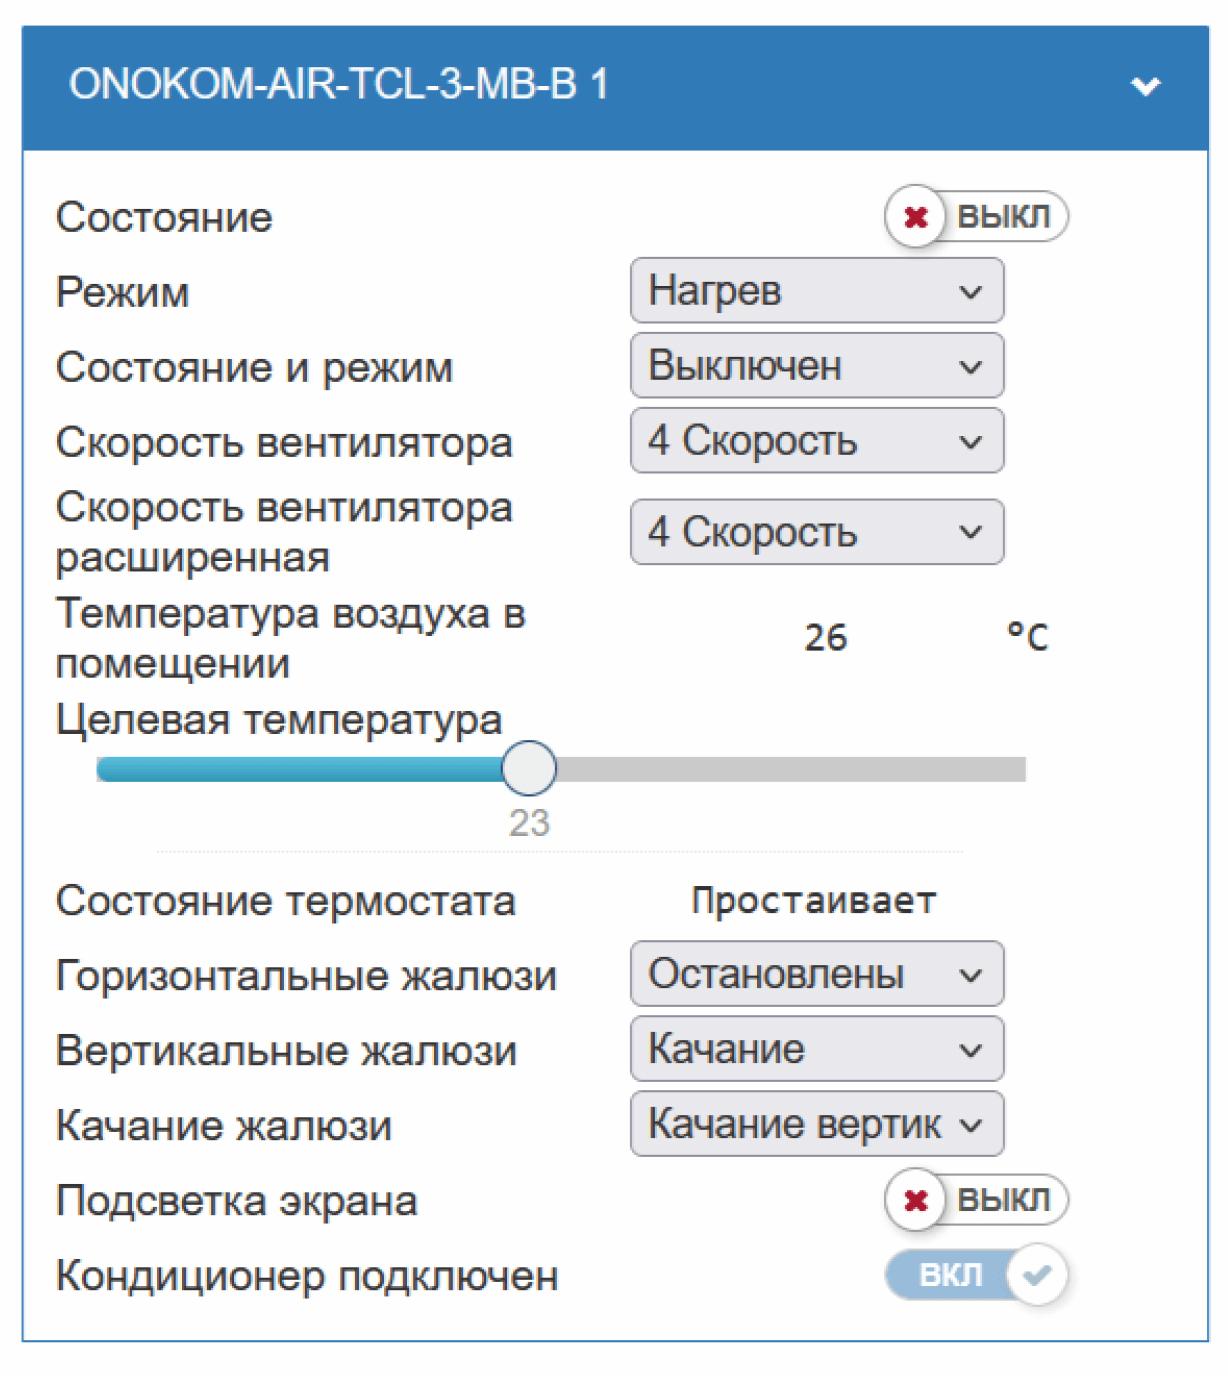Click the Простаивает thermostat status text
The image size is (1228, 1376).
coord(813,901)
